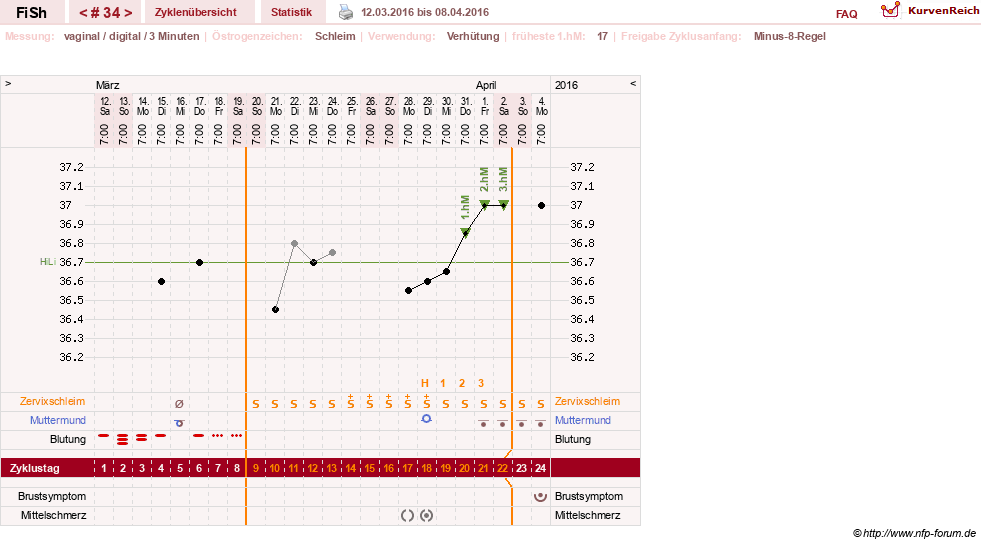Click the left Zervixschleim row label
Screen dimensions: 981x545
53,401
